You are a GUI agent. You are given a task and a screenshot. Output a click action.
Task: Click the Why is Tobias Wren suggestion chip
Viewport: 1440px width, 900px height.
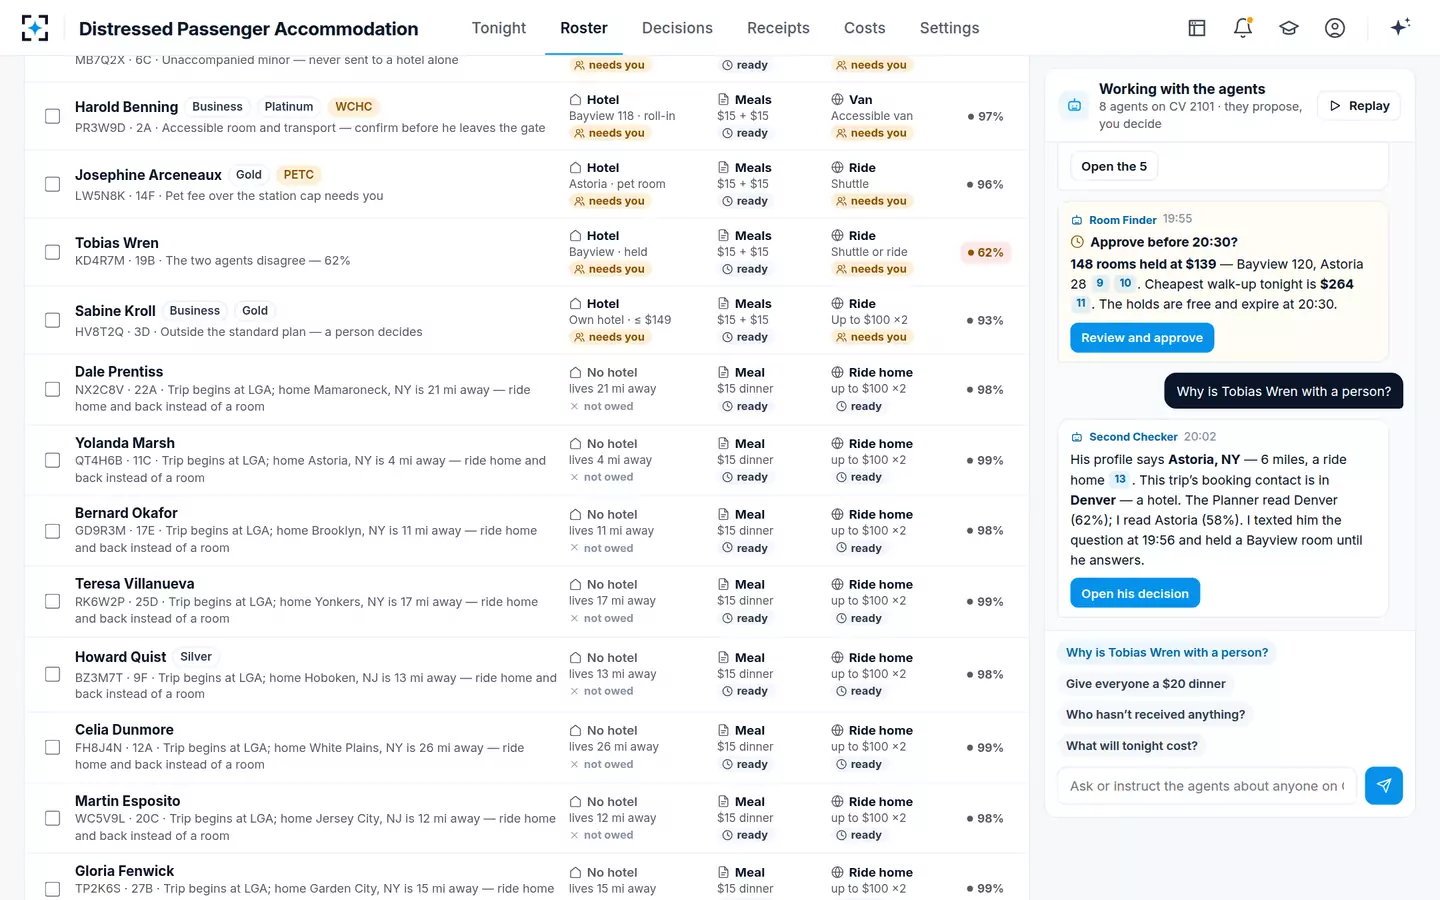click(1167, 653)
